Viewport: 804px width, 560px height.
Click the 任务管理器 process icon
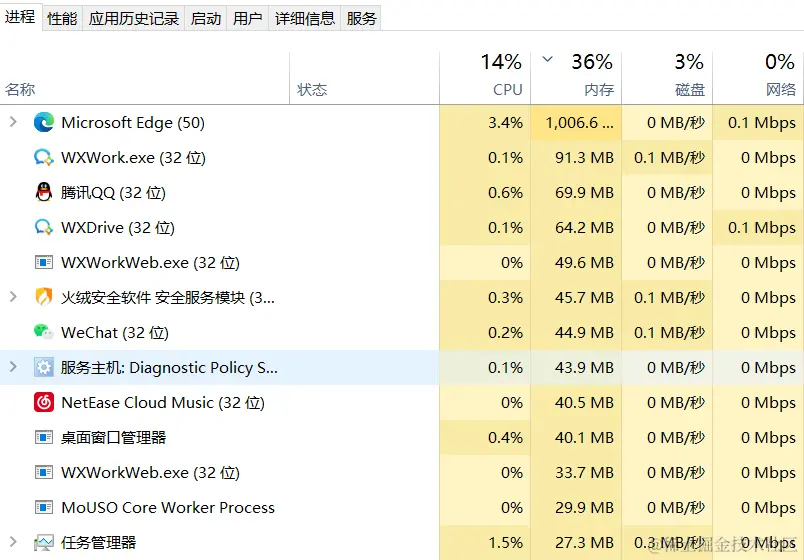[44, 543]
